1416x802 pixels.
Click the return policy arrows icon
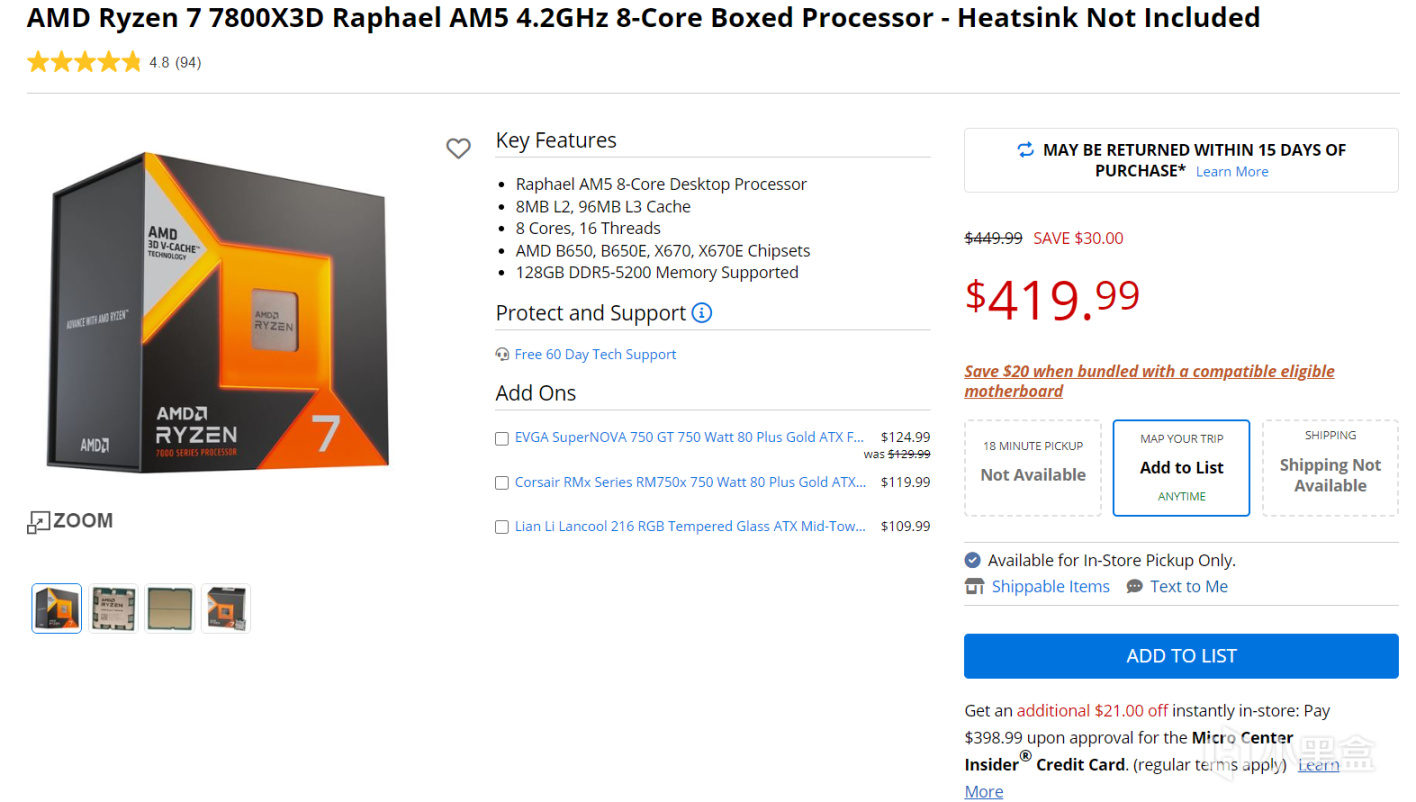1025,150
